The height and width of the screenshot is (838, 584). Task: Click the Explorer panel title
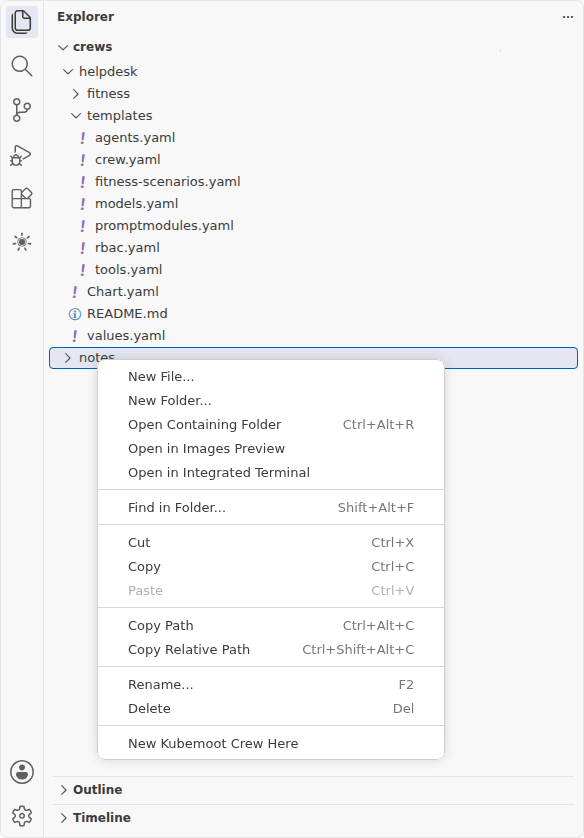[85, 17]
